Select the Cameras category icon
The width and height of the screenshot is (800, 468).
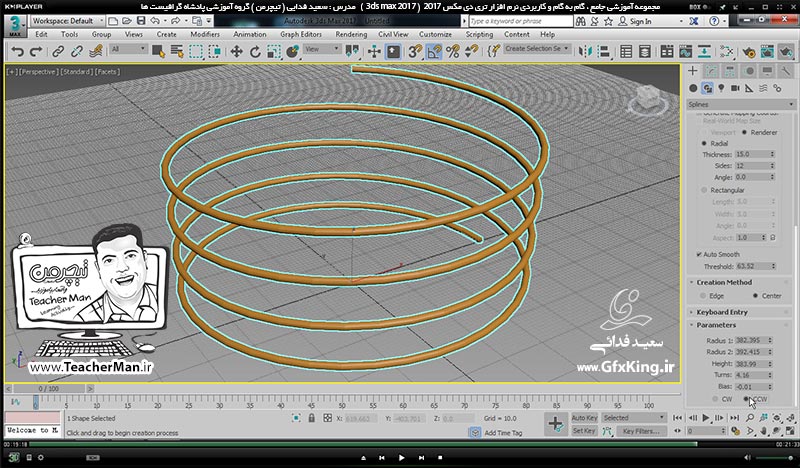click(x=735, y=88)
